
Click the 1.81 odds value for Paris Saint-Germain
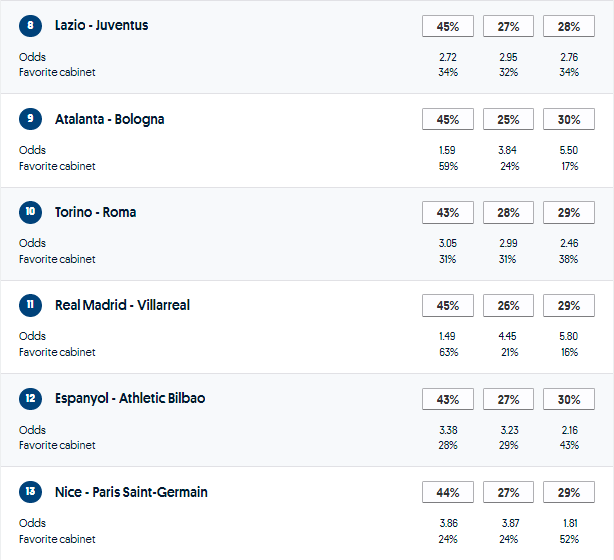[x=568, y=523]
